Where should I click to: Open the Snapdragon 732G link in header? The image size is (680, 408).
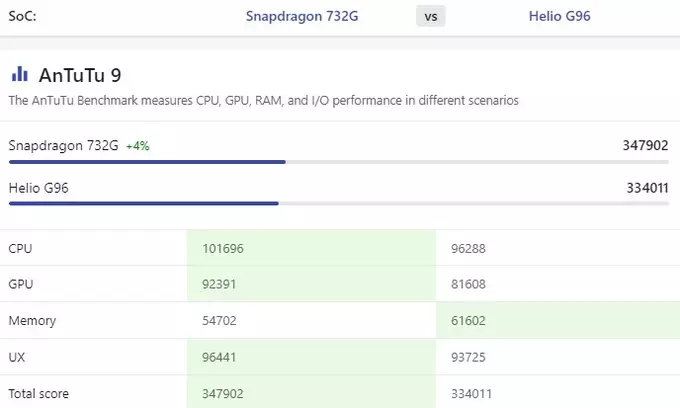[x=302, y=16]
